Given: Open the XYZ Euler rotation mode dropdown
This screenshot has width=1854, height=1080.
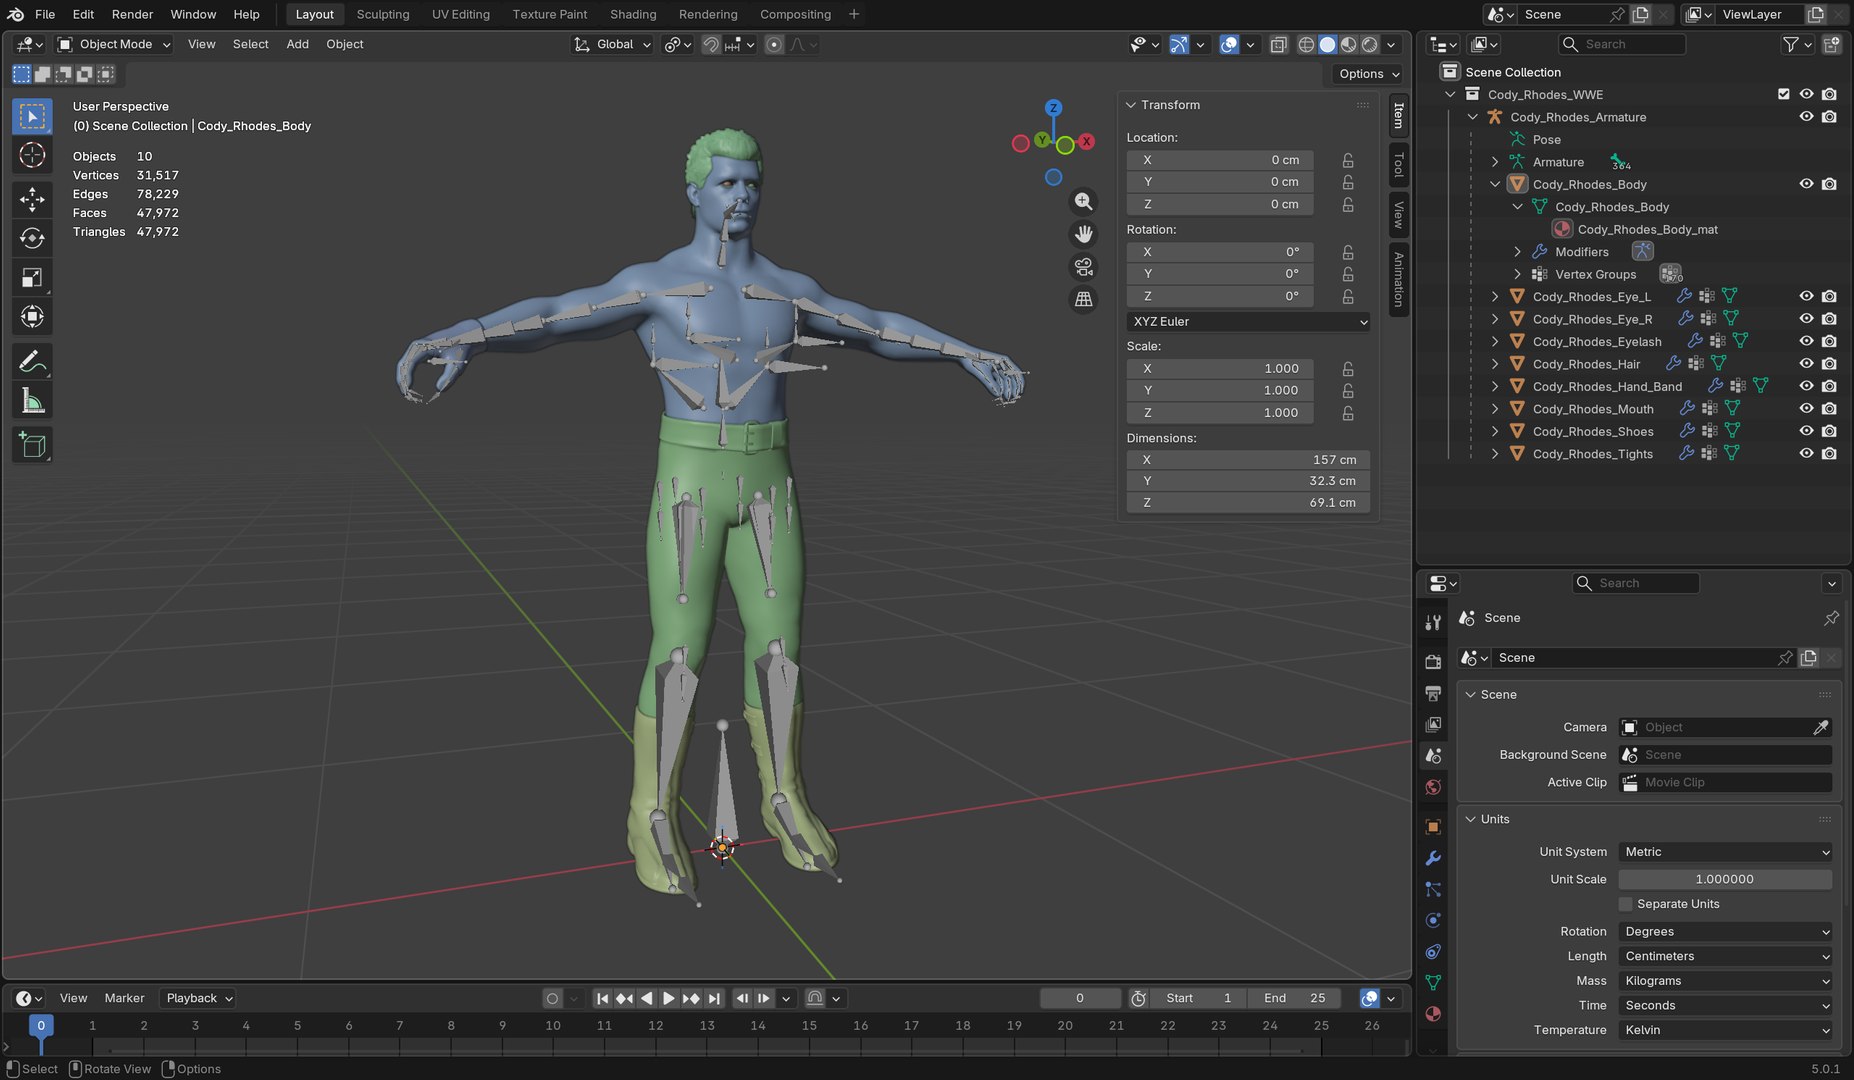Looking at the screenshot, I should (1248, 322).
